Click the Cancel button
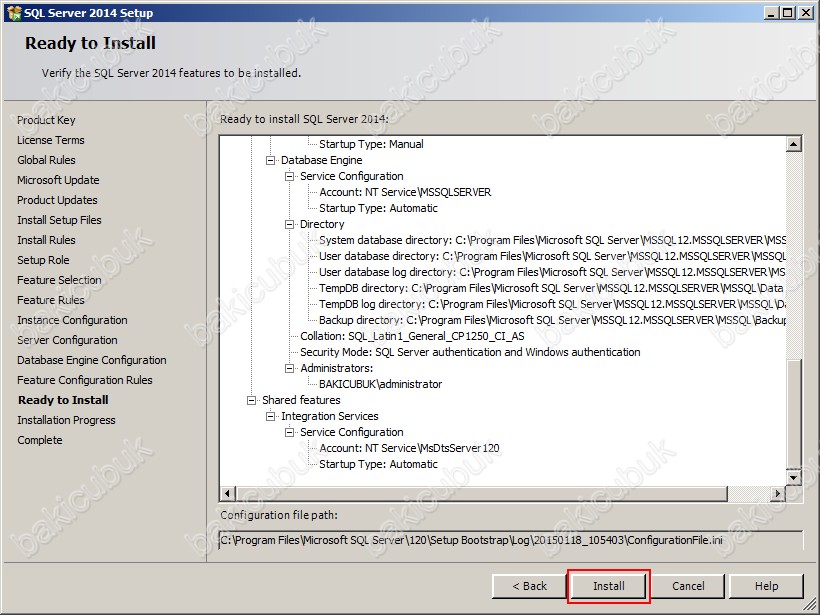 pyautogui.click(x=688, y=586)
